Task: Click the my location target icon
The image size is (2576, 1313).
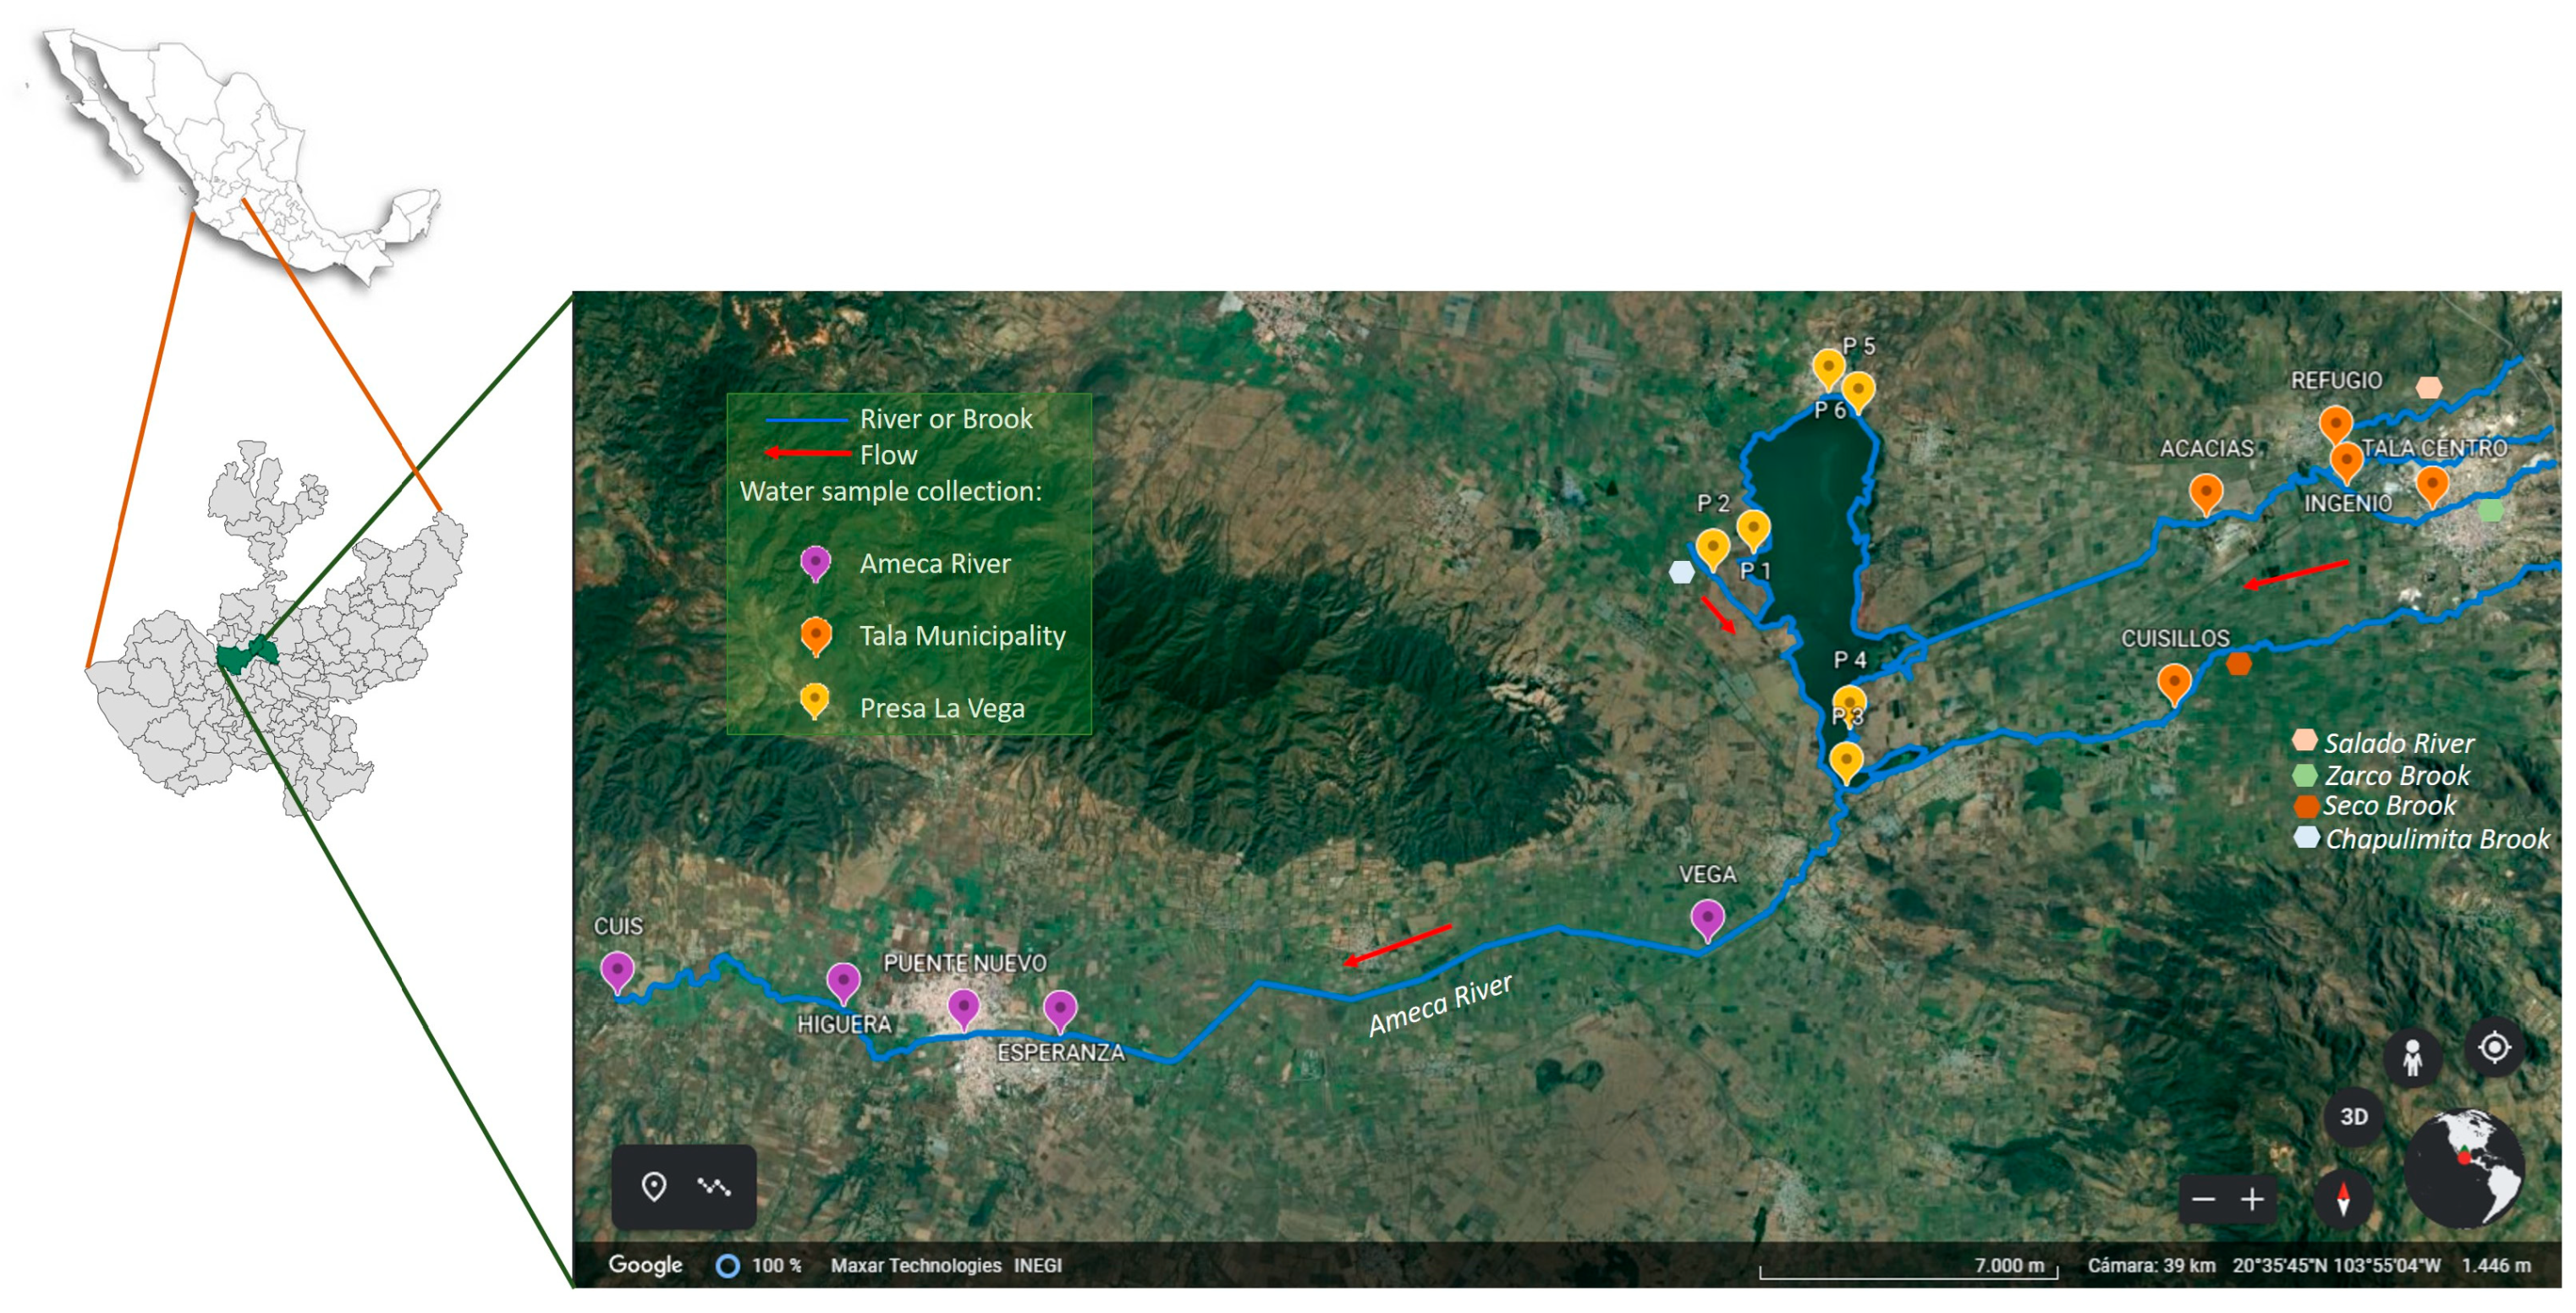Action: (2494, 1047)
